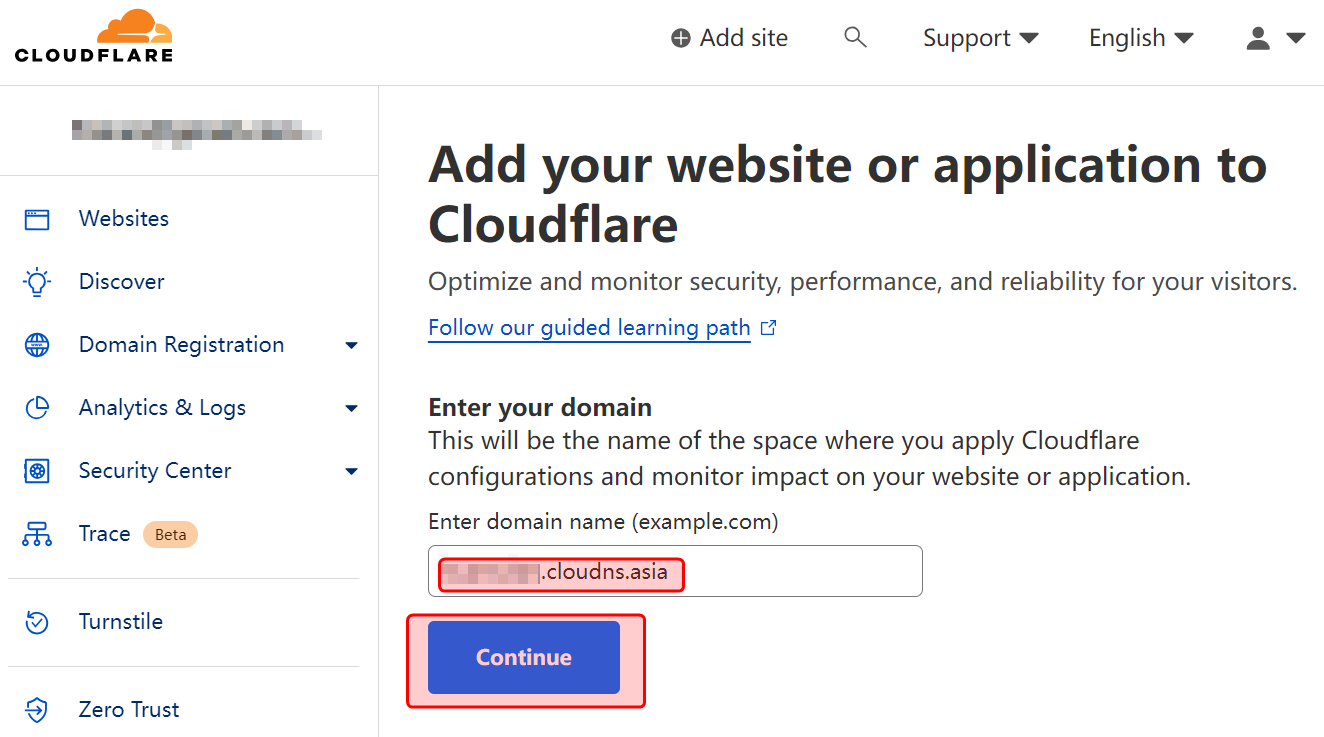The width and height of the screenshot is (1324, 737).
Task: Open the Support dropdown menu
Action: (979, 38)
